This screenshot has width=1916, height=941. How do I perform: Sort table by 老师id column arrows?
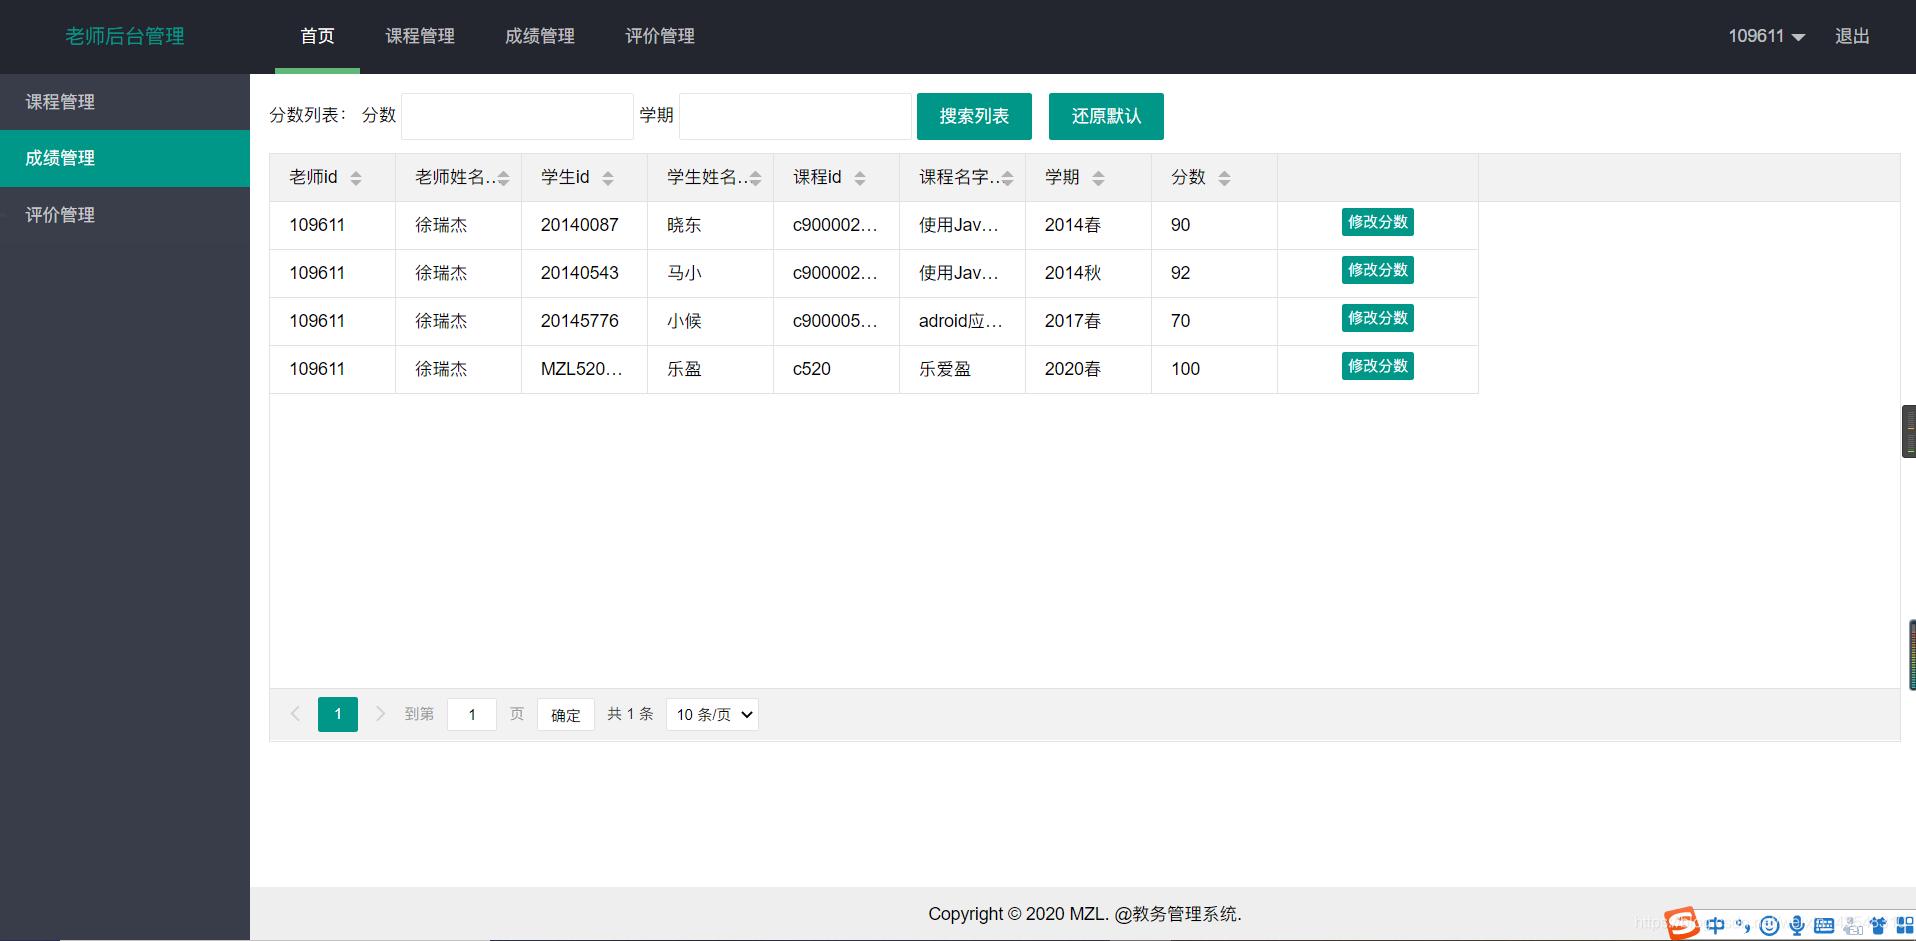[356, 178]
